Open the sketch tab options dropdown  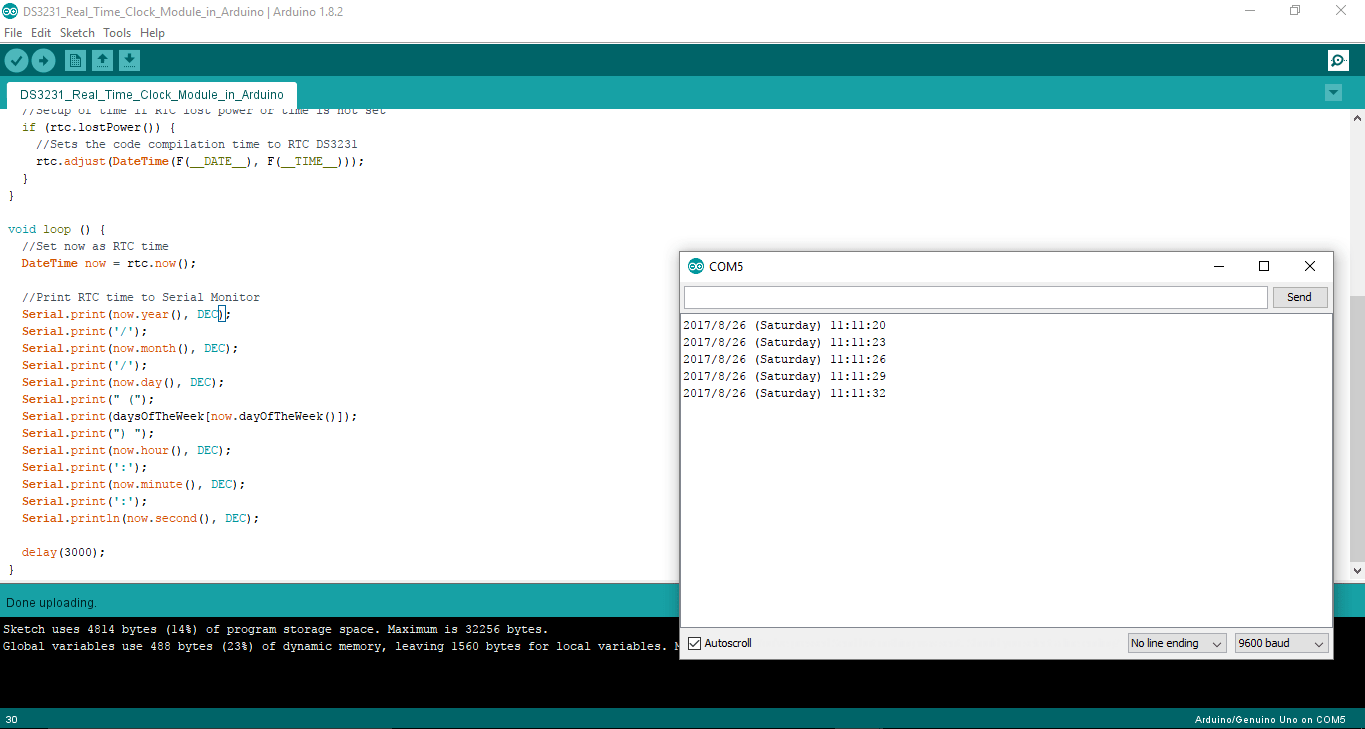(x=1333, y=91)
